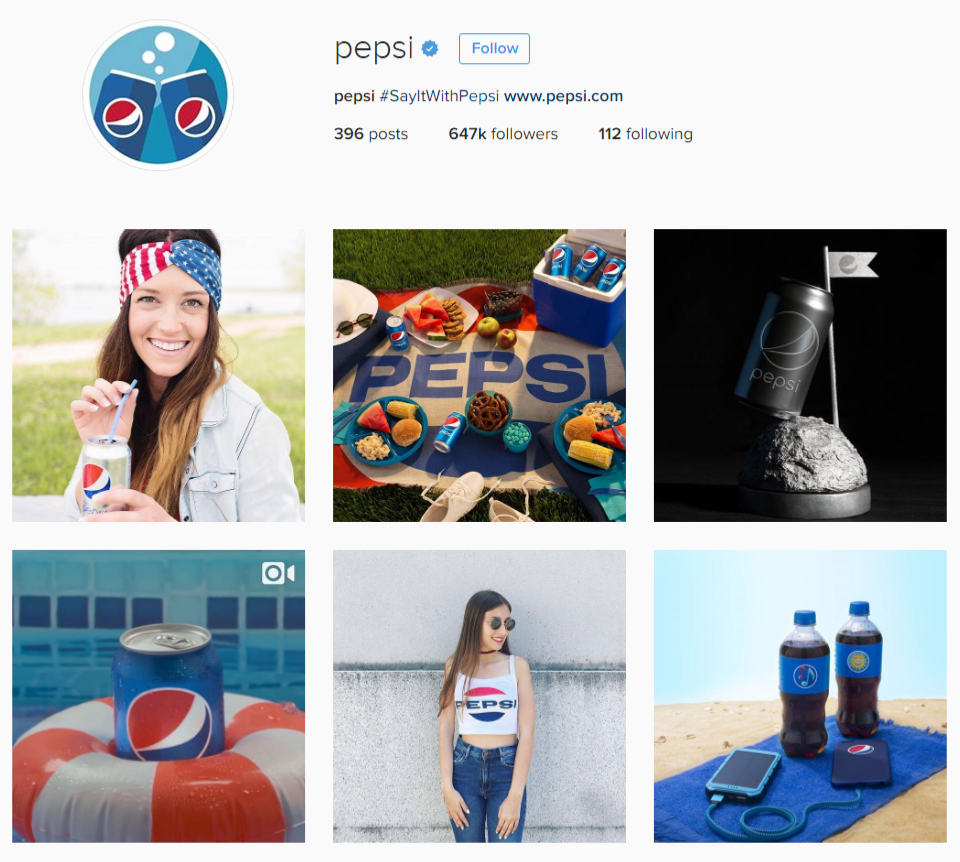Click the 396 posts count

371,133
